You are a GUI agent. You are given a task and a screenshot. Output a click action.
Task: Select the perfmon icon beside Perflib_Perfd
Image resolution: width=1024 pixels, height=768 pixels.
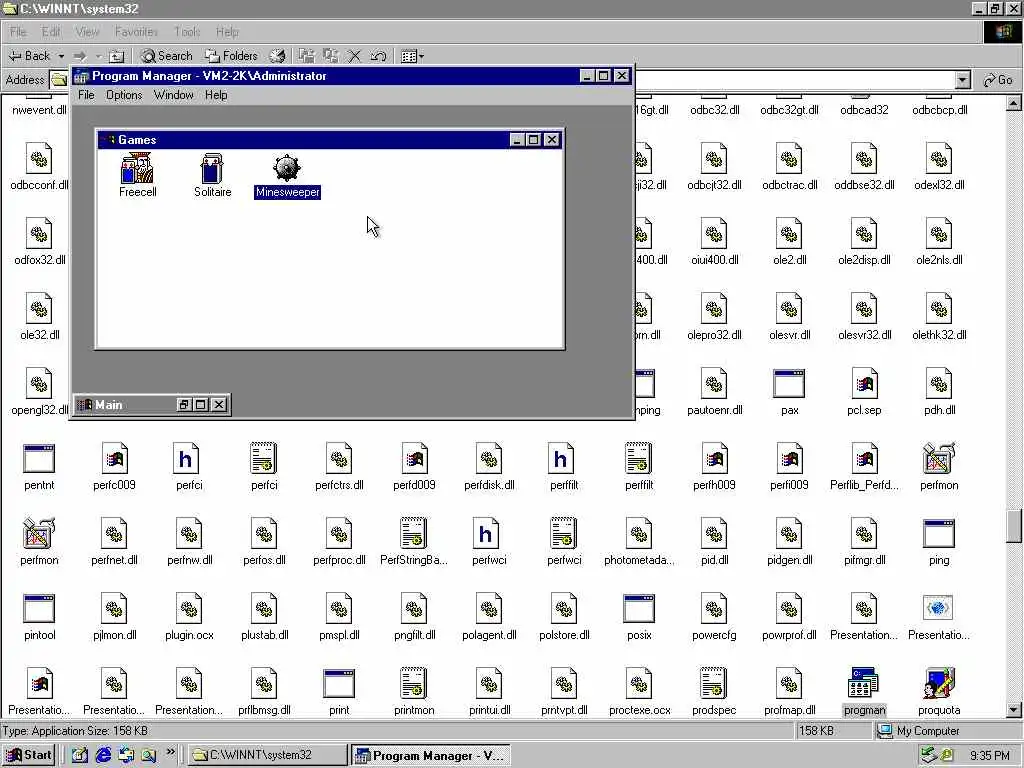(x=939, y=458)
